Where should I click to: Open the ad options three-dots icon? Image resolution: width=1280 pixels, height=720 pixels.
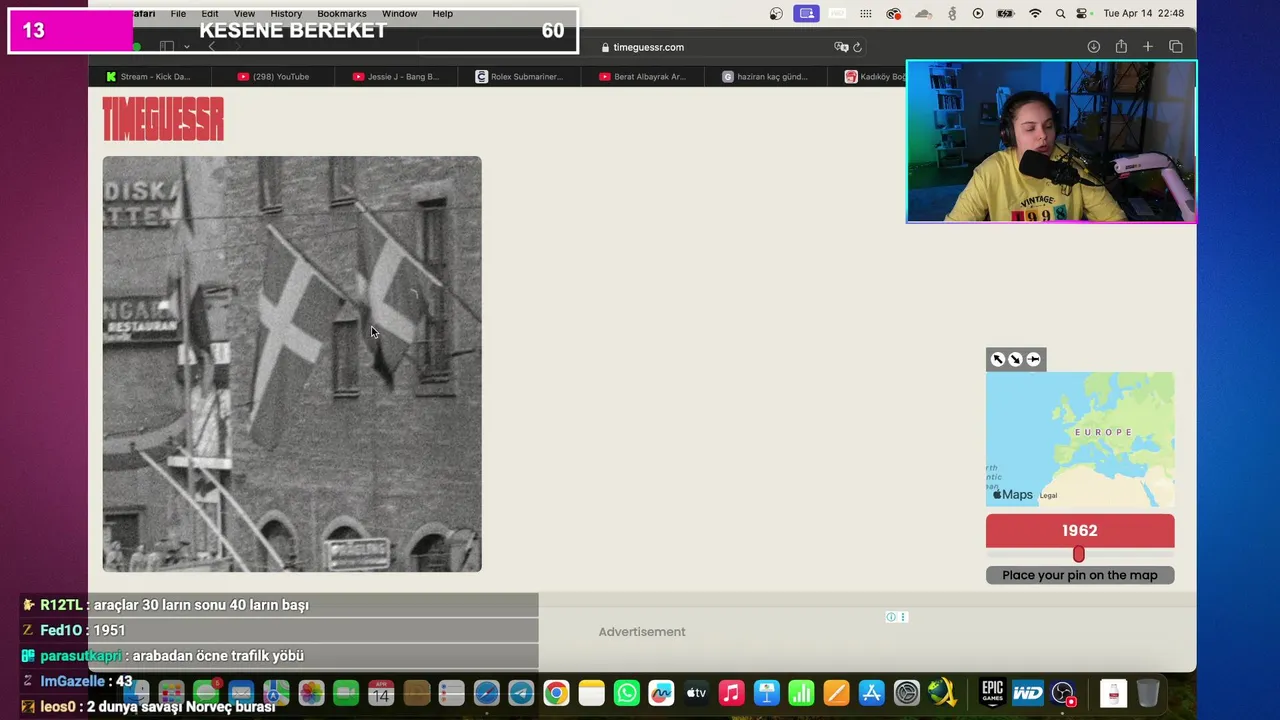pos(903,617)
